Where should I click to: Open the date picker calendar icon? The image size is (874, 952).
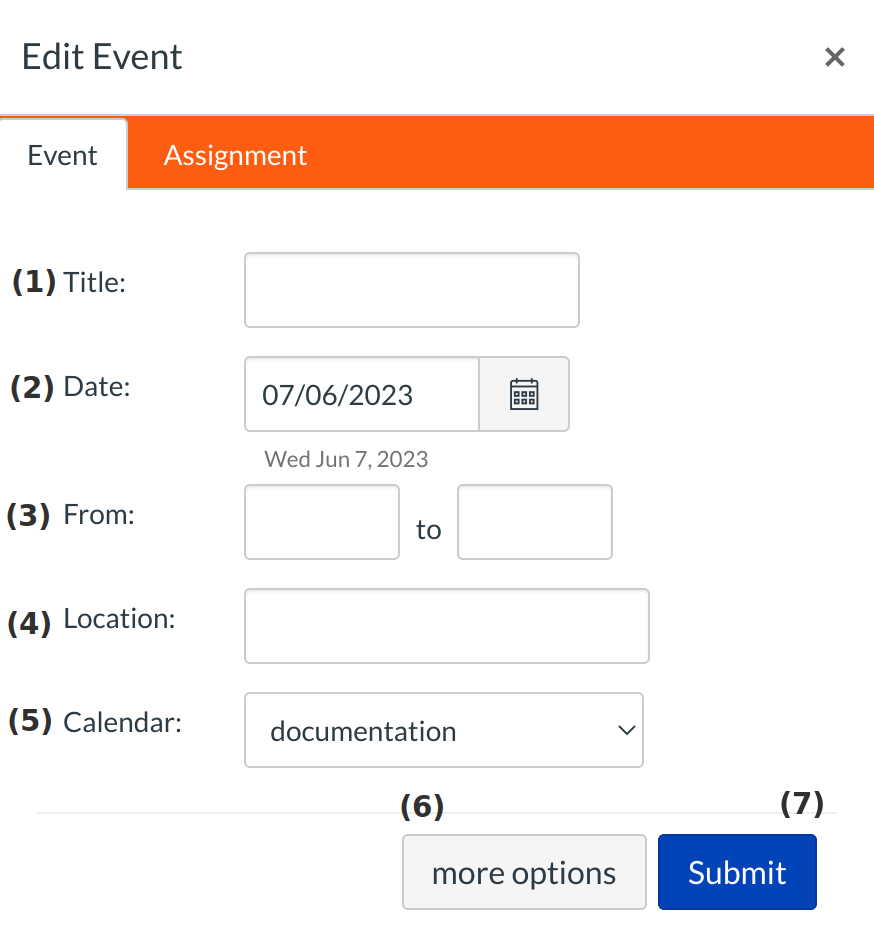tap(524, 394)
